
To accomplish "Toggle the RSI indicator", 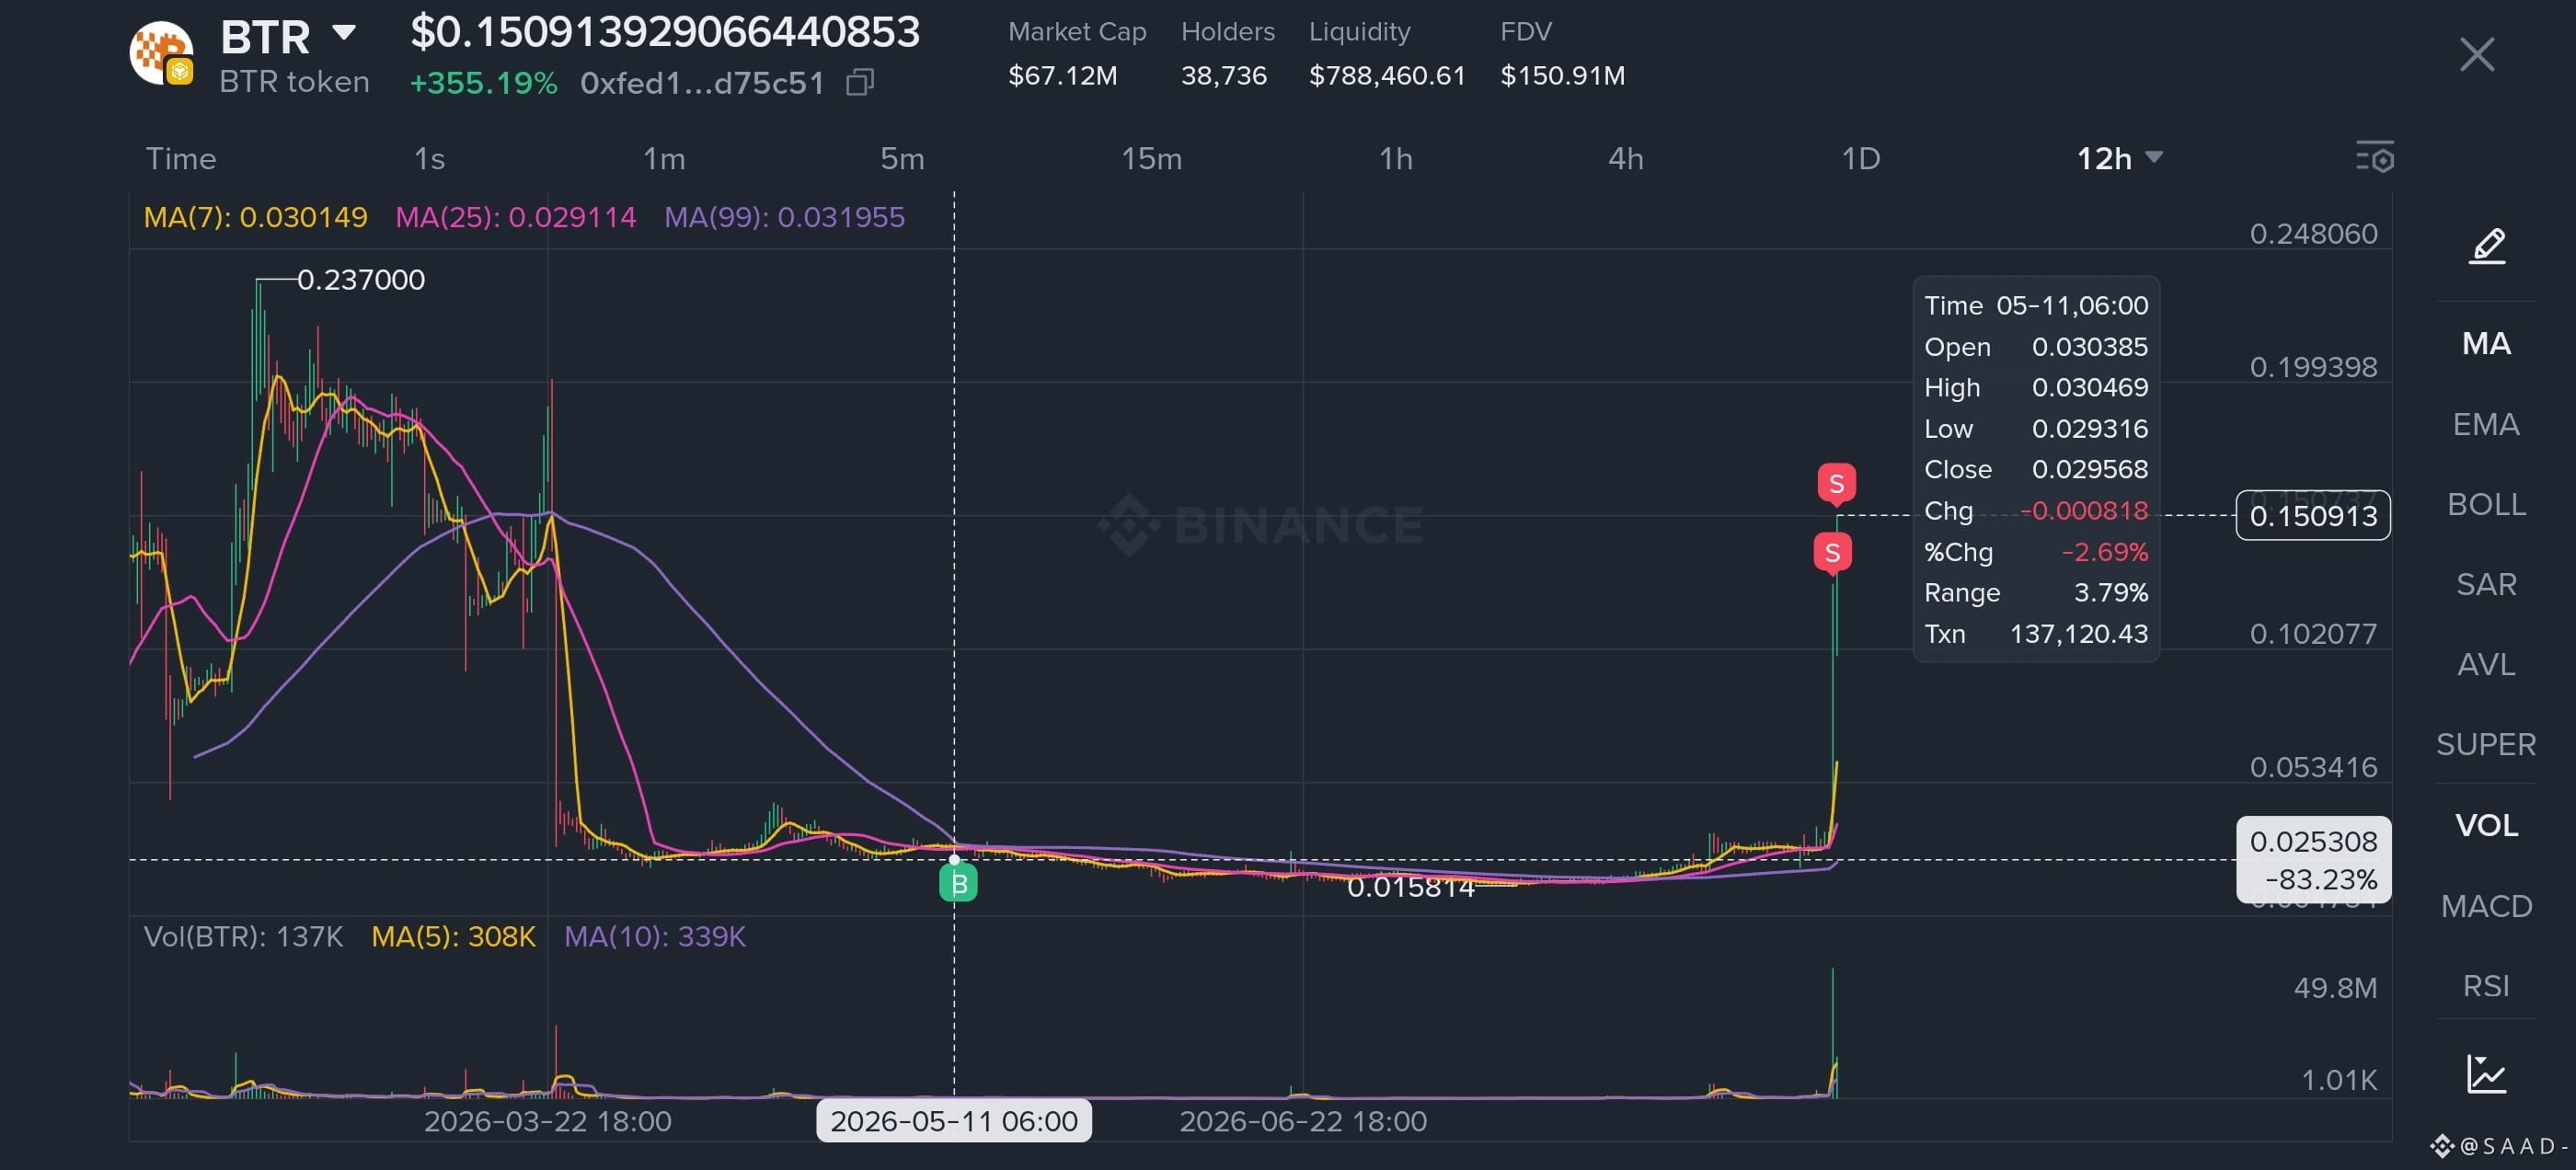I will (2486, 986).
